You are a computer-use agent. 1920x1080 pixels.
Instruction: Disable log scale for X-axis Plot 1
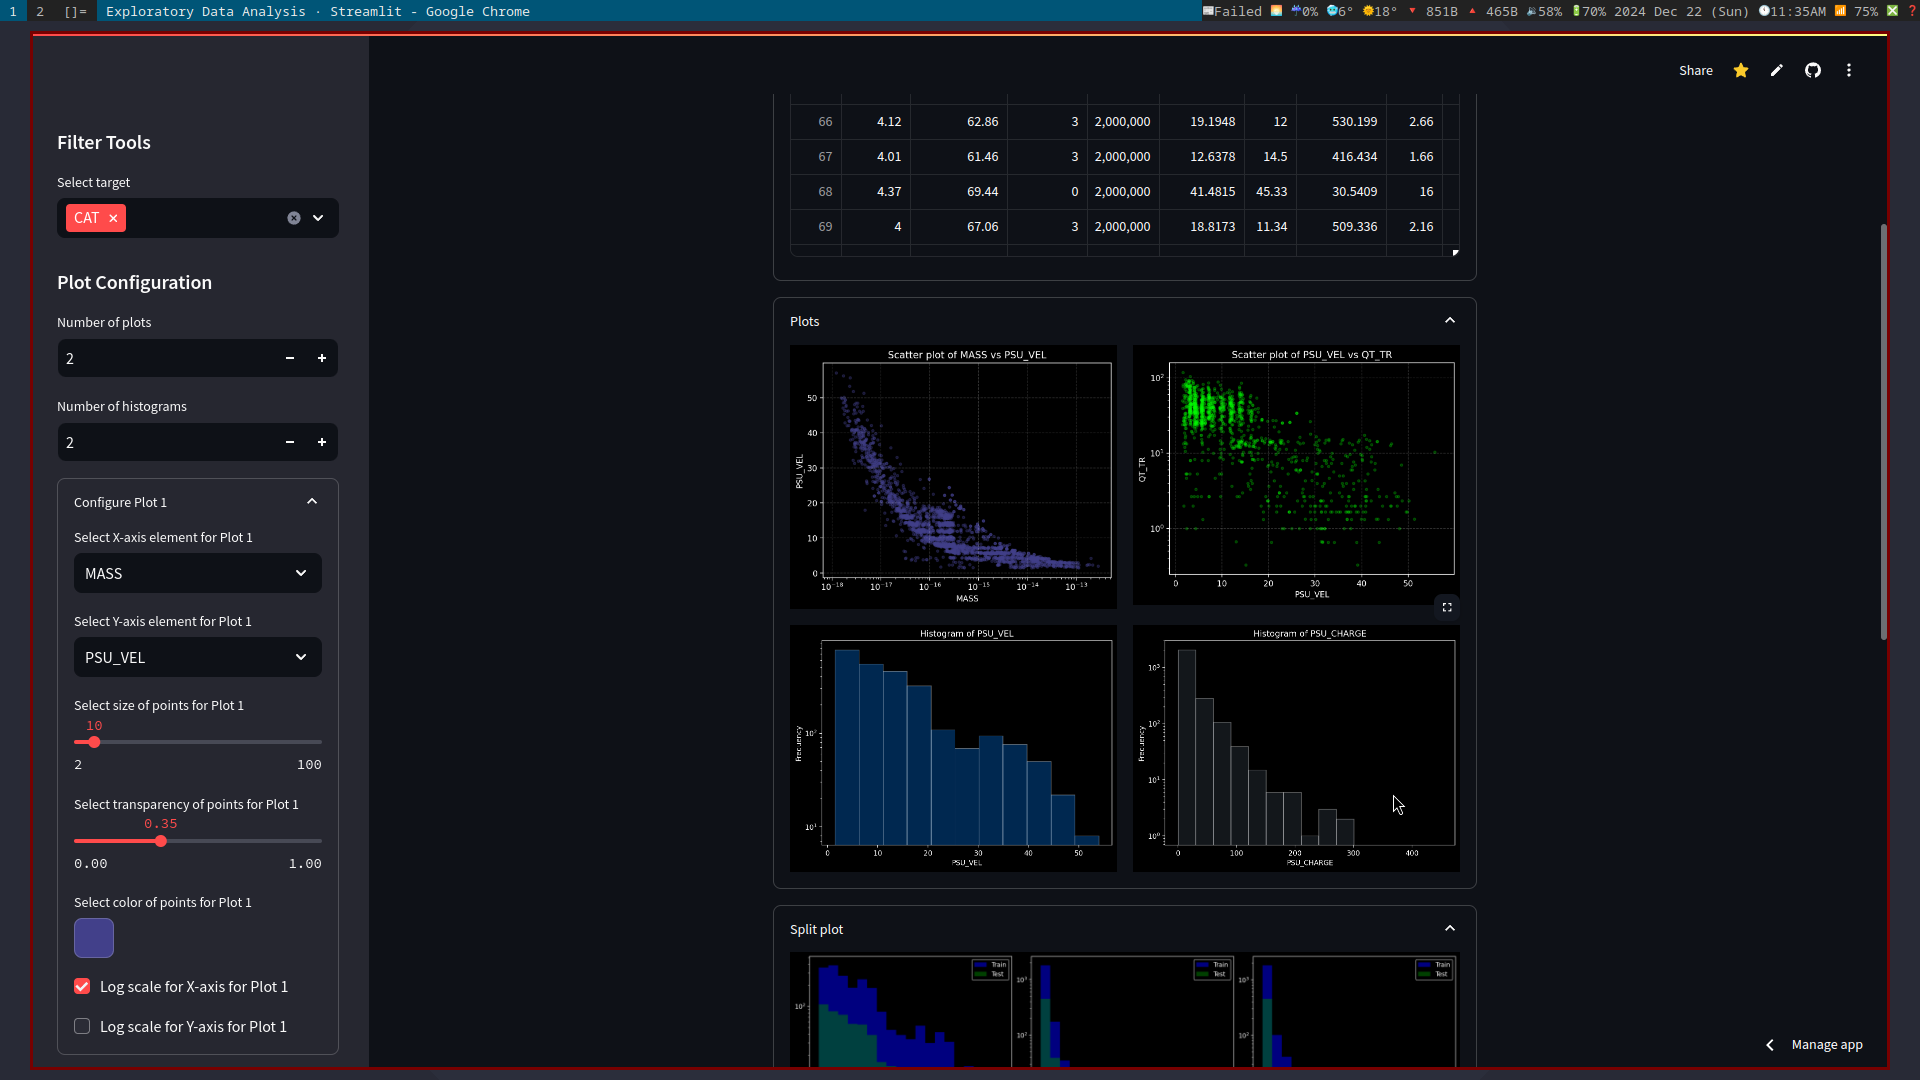[82, 986]
